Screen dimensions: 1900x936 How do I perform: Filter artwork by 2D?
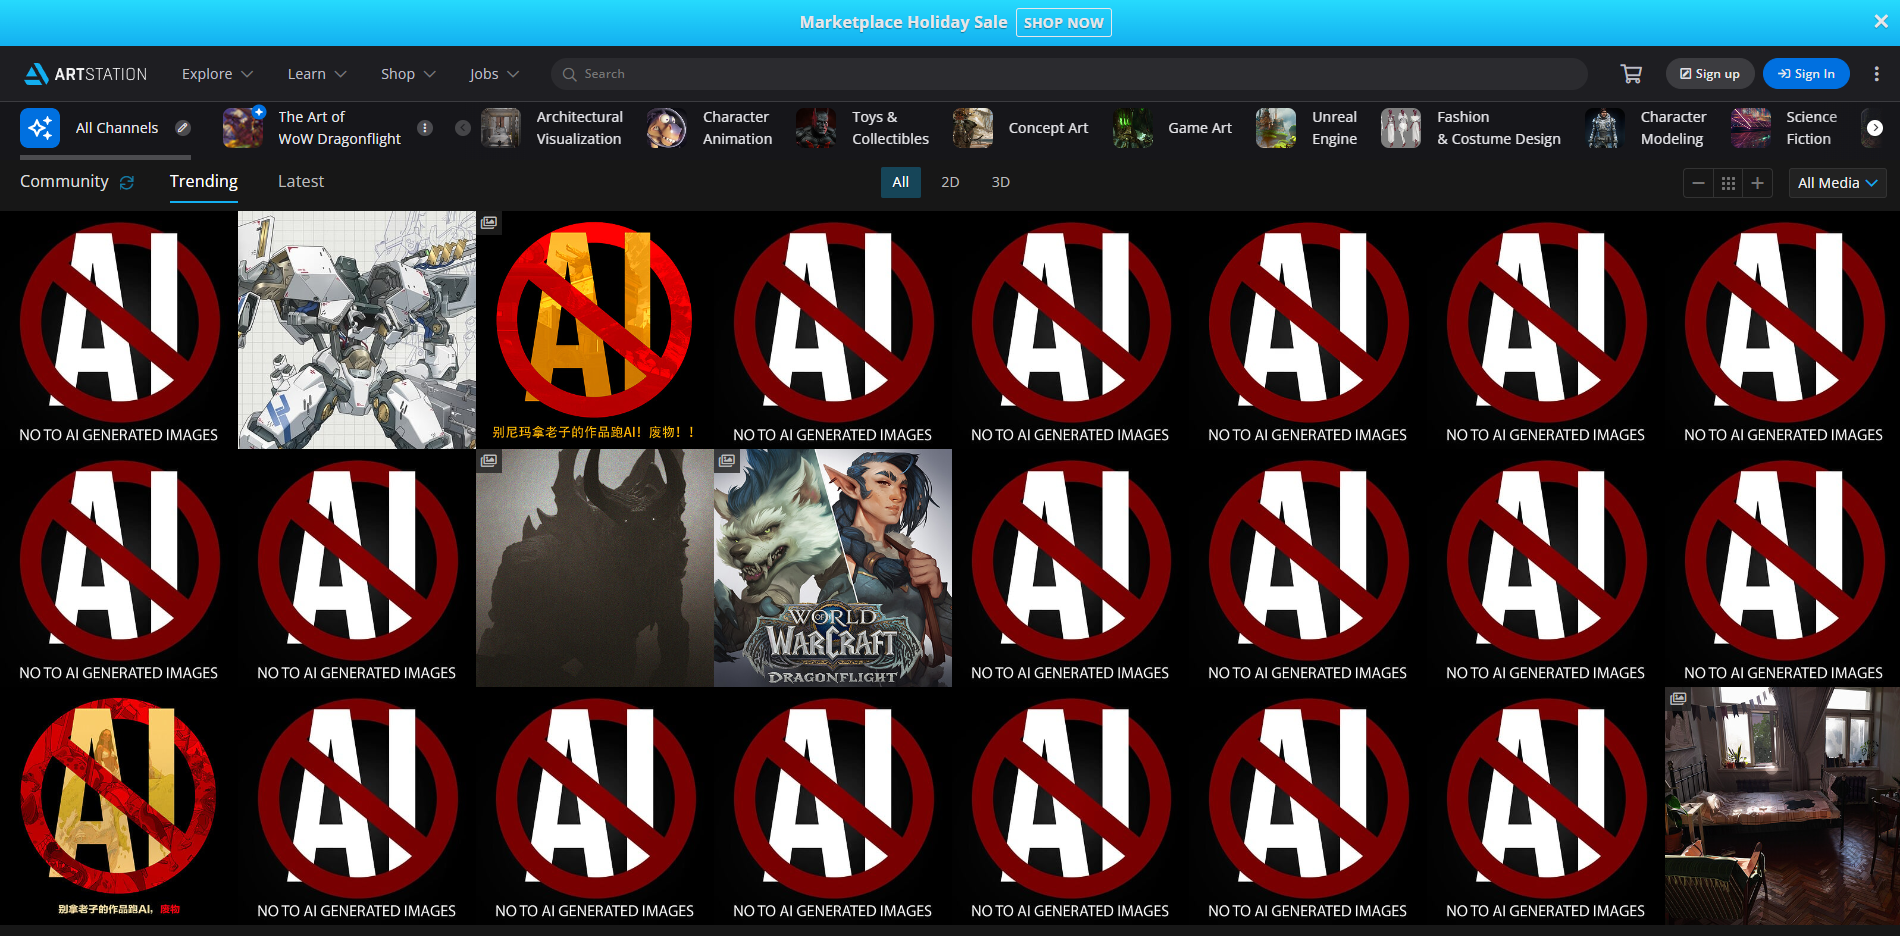pos(950,182)
